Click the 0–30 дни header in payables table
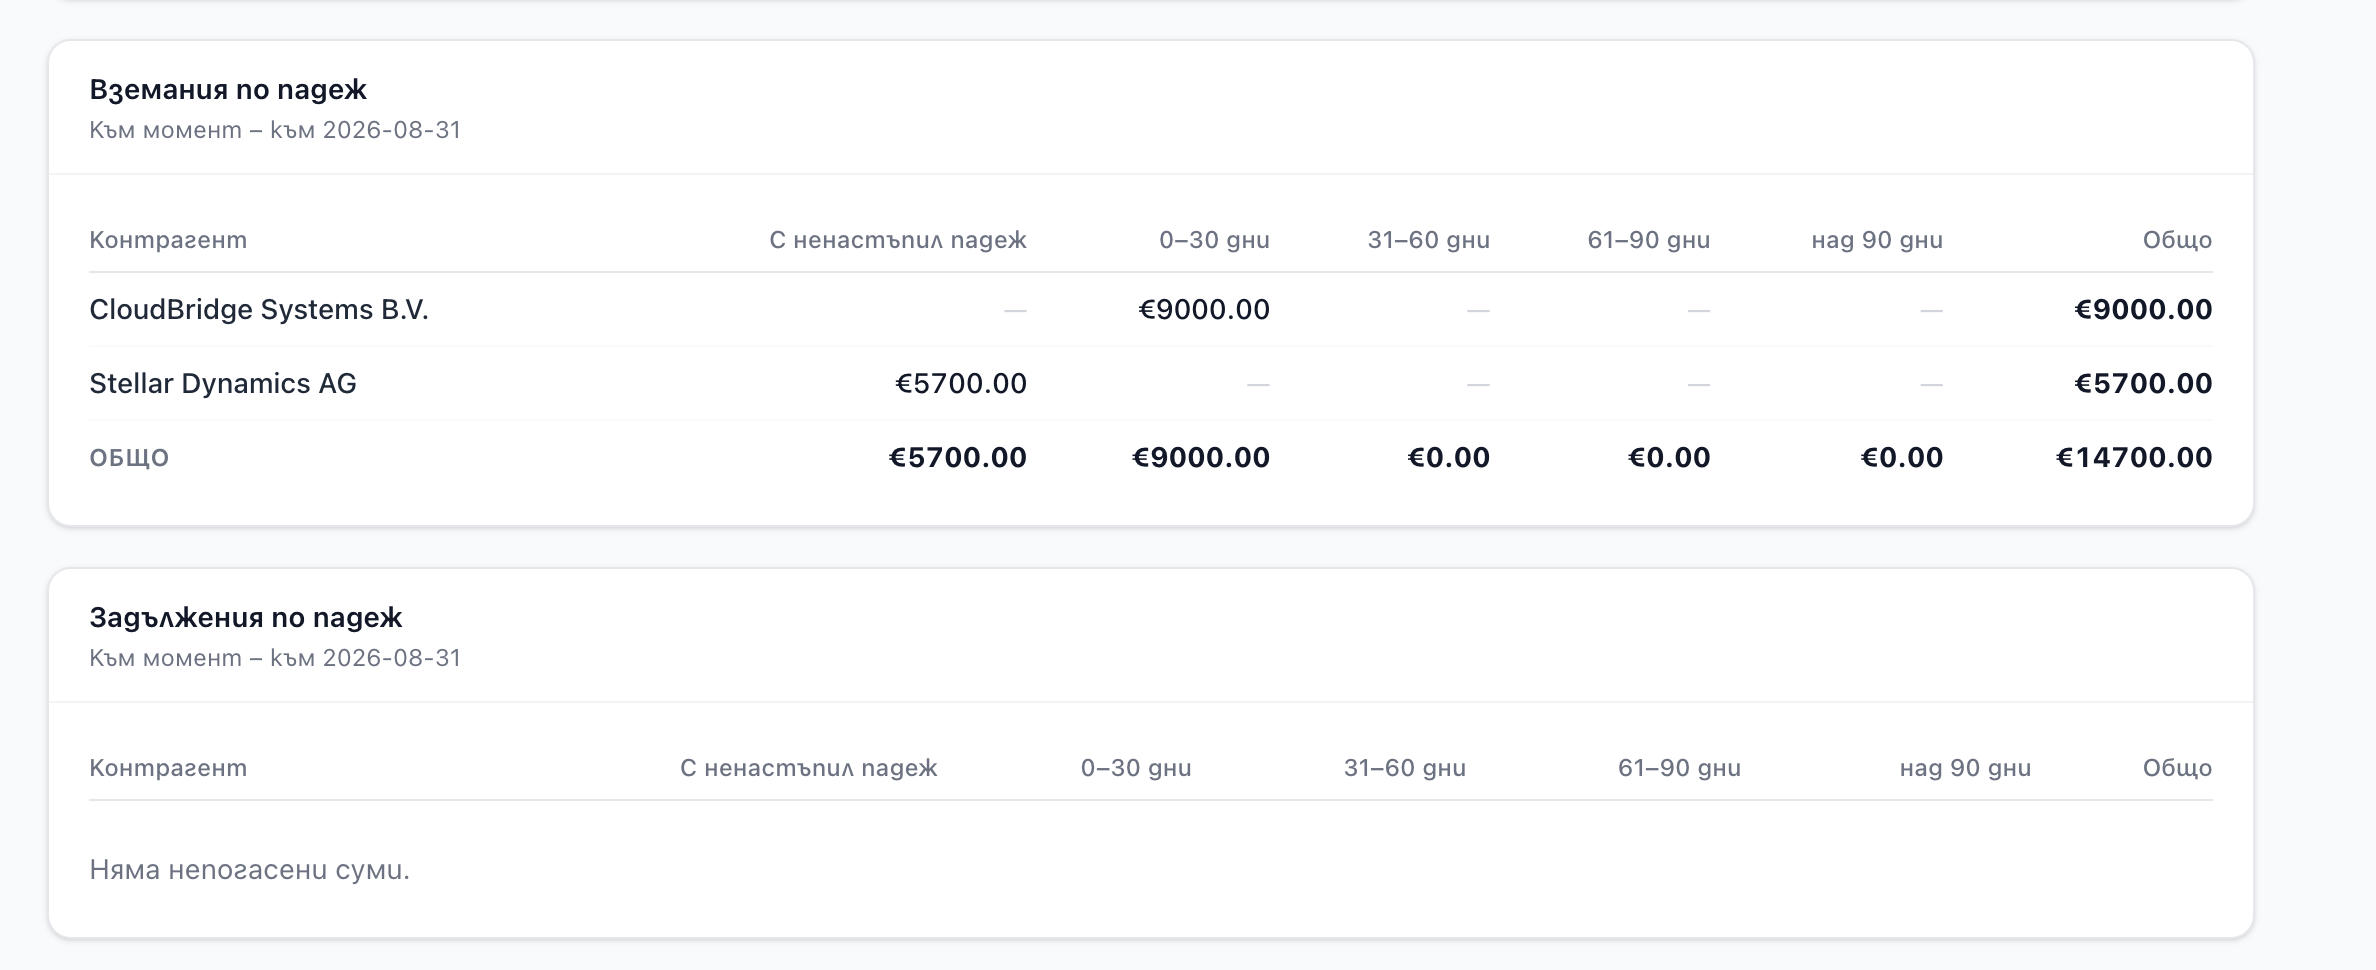This screenshot has width=2376, height=970. (x=1136, y=768)
